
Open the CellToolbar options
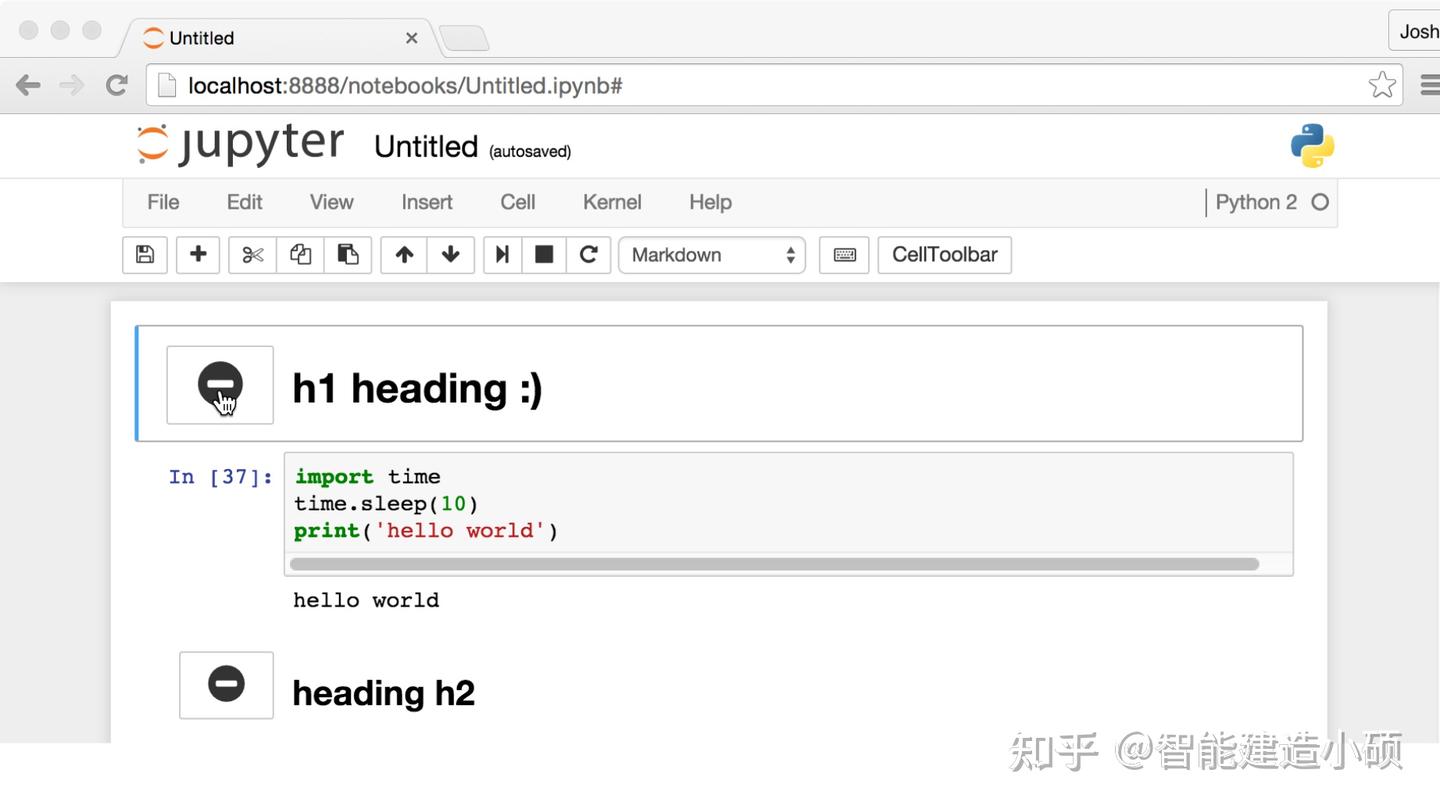coord(943,255)
